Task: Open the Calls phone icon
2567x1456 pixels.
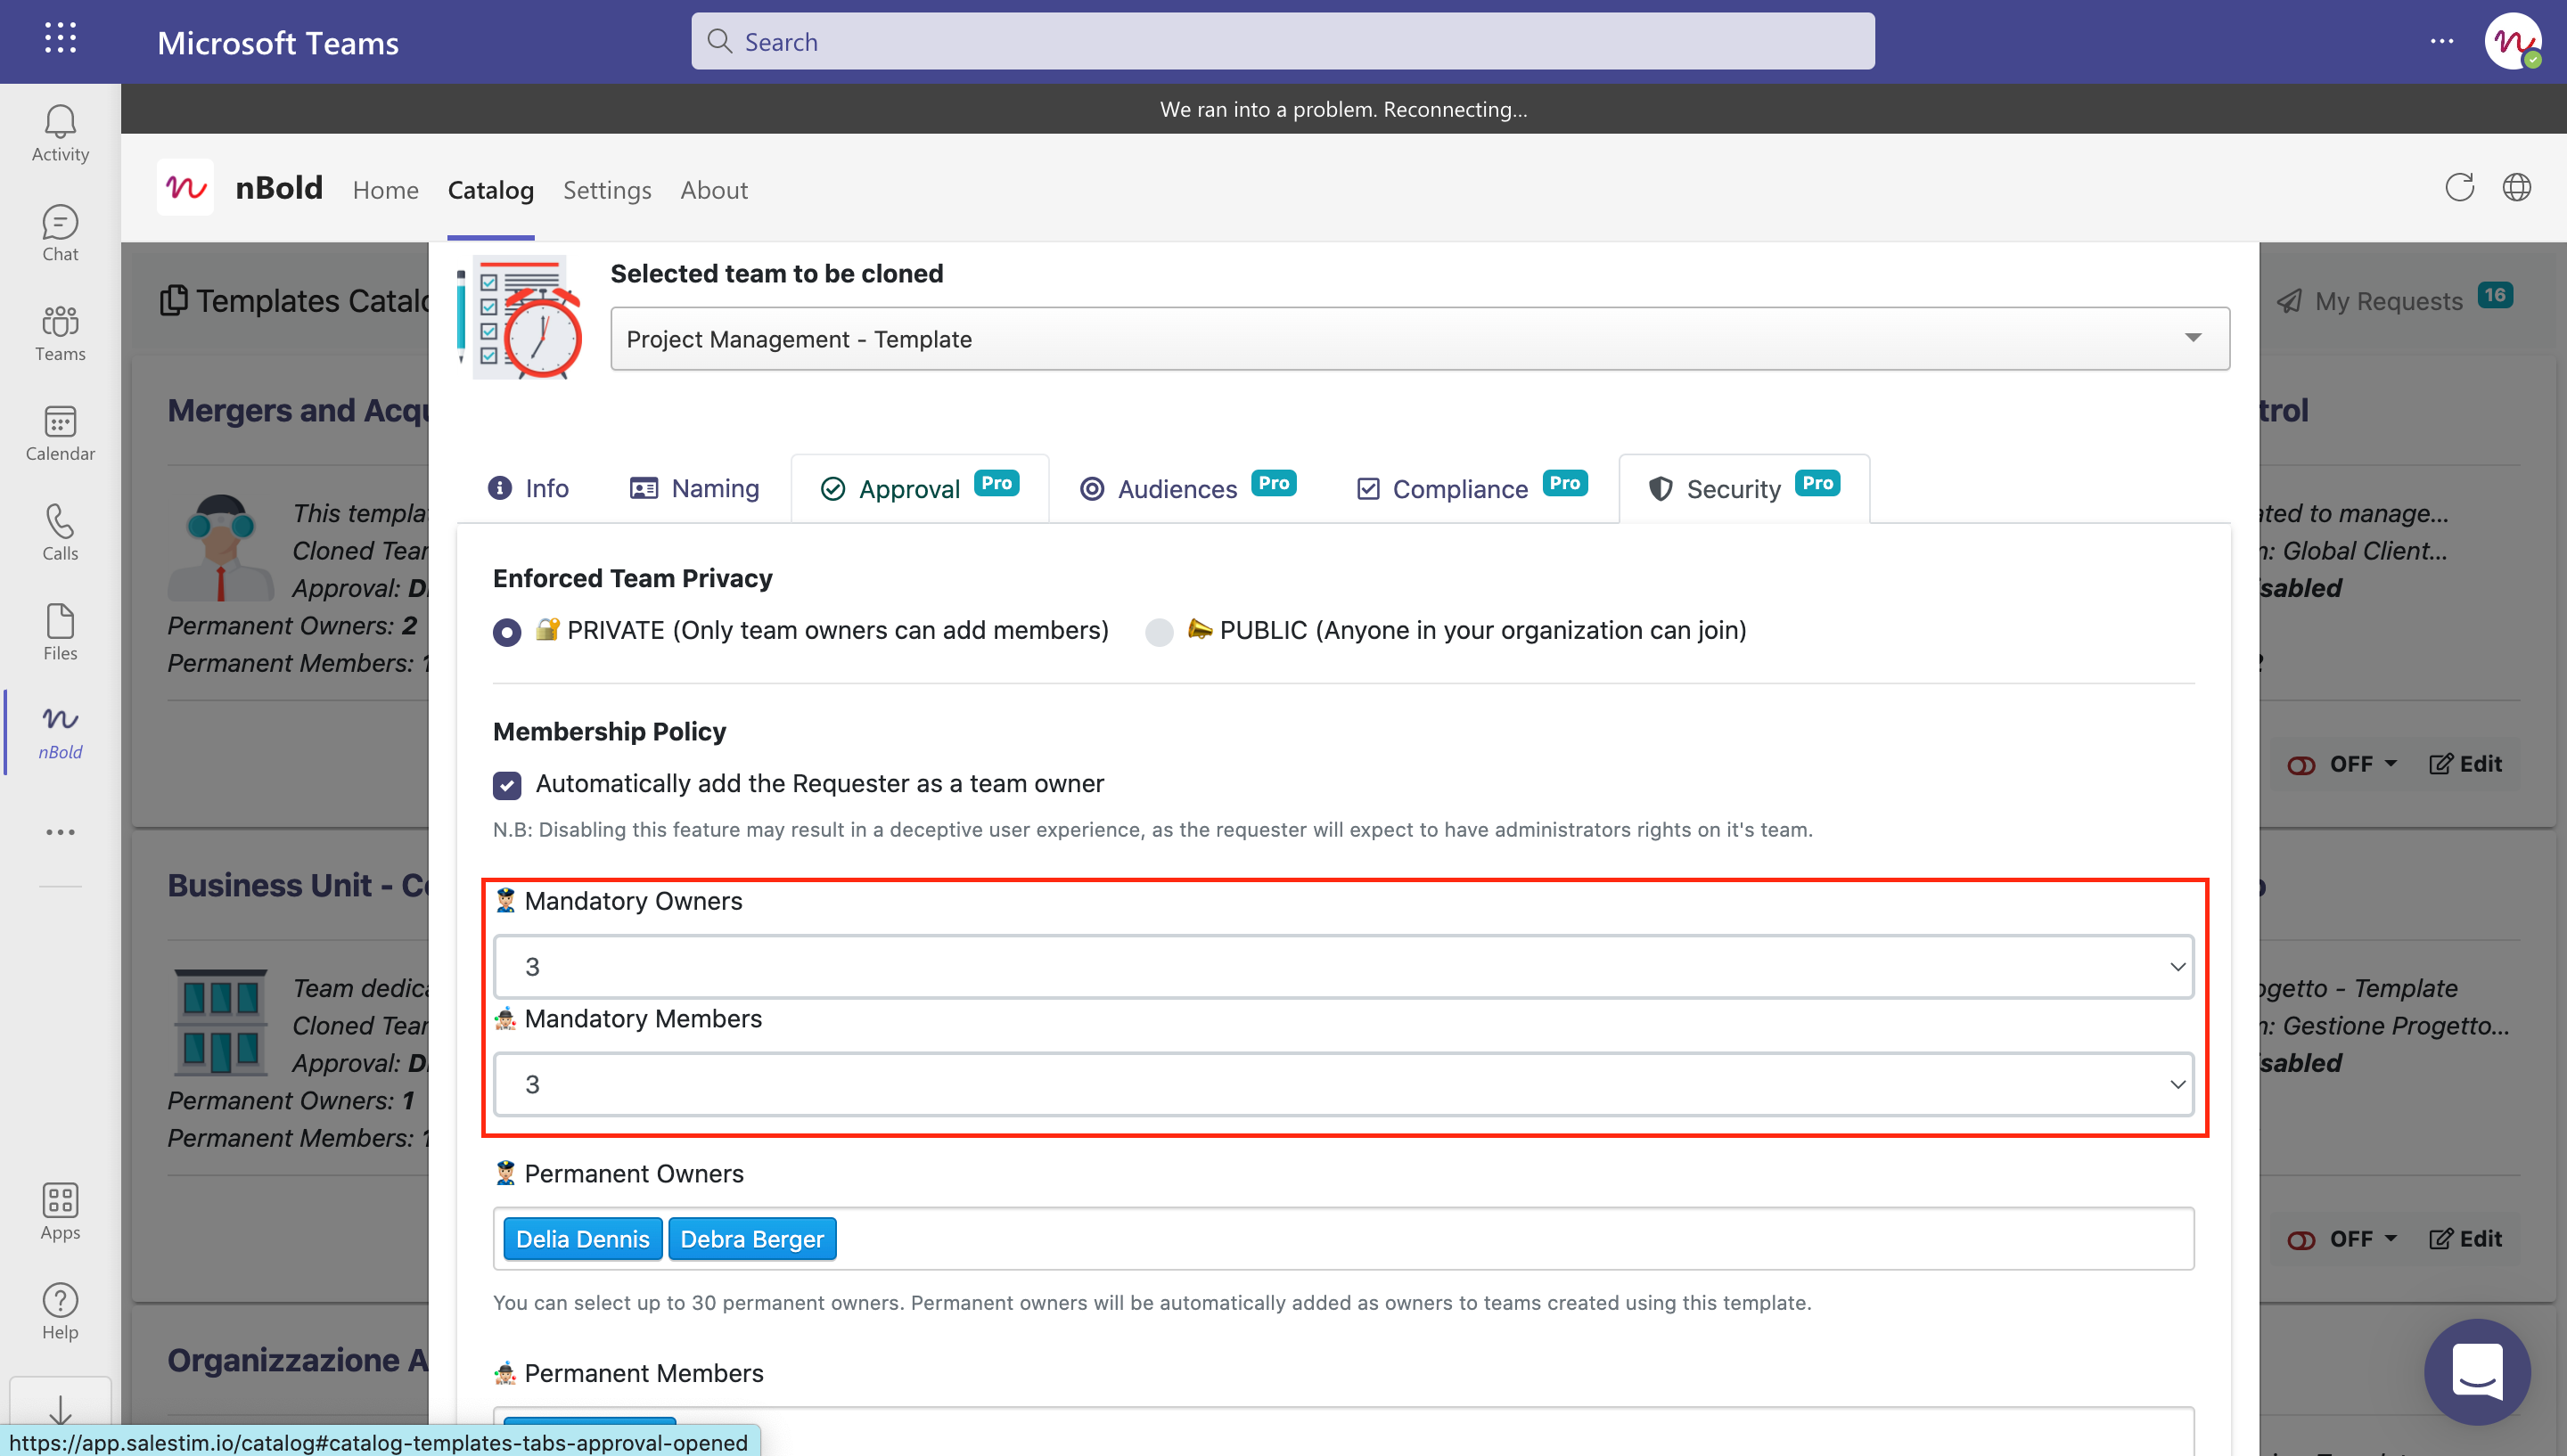Action: (x=60, y=533)
